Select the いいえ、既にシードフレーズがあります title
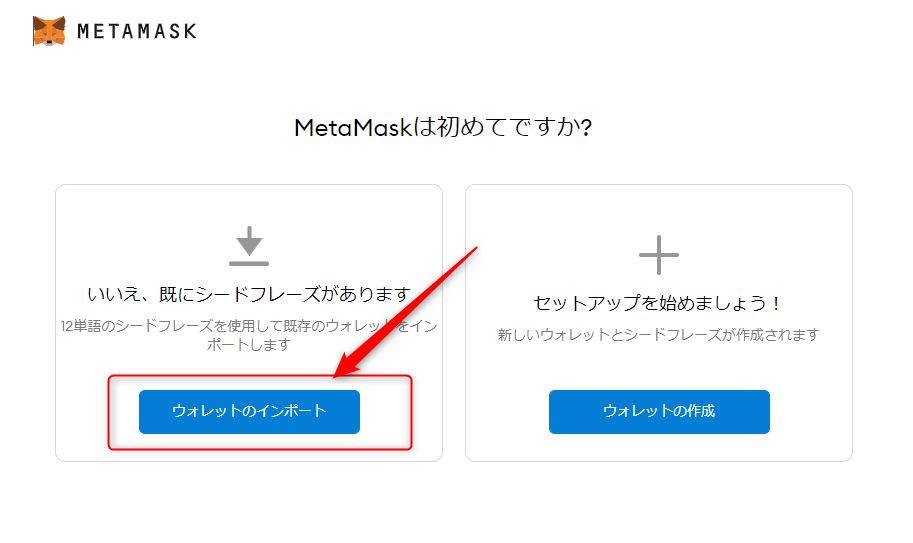The width and height of the screenshot is (913, 543). click(249, 294)
